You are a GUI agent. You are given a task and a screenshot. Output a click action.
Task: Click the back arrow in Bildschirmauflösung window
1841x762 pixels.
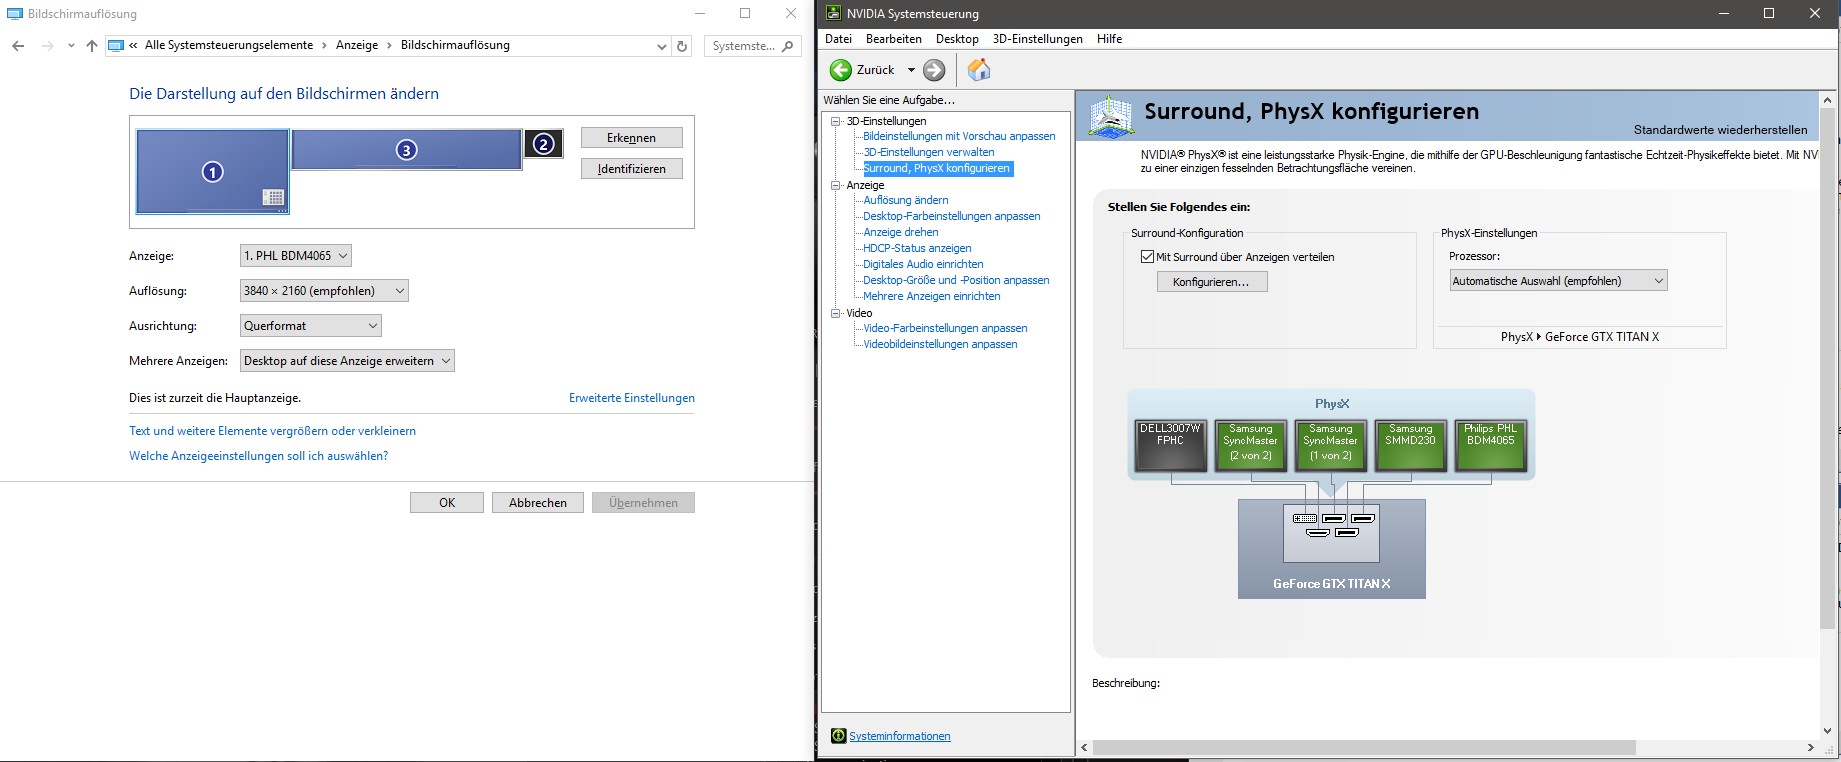(18, 46)
